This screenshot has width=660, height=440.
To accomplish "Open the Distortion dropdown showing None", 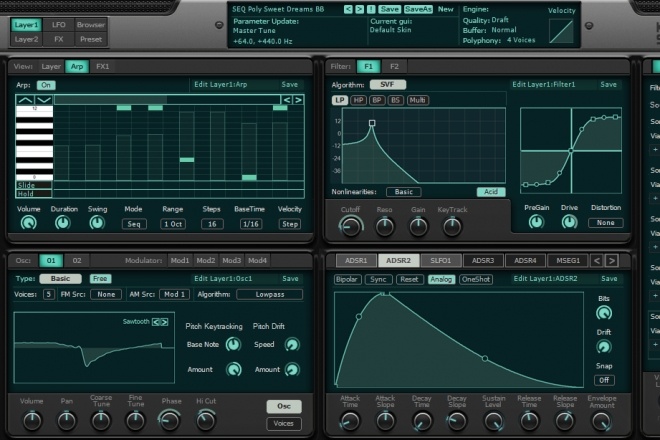I will [x=605, y=223].
